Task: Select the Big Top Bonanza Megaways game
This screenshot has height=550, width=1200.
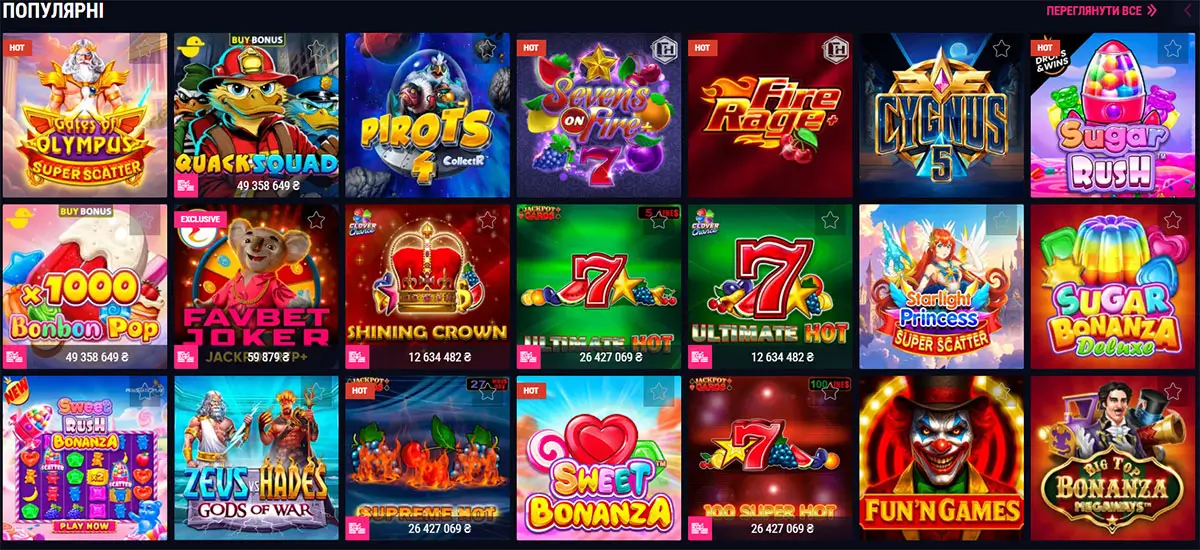Action: 1113,458
